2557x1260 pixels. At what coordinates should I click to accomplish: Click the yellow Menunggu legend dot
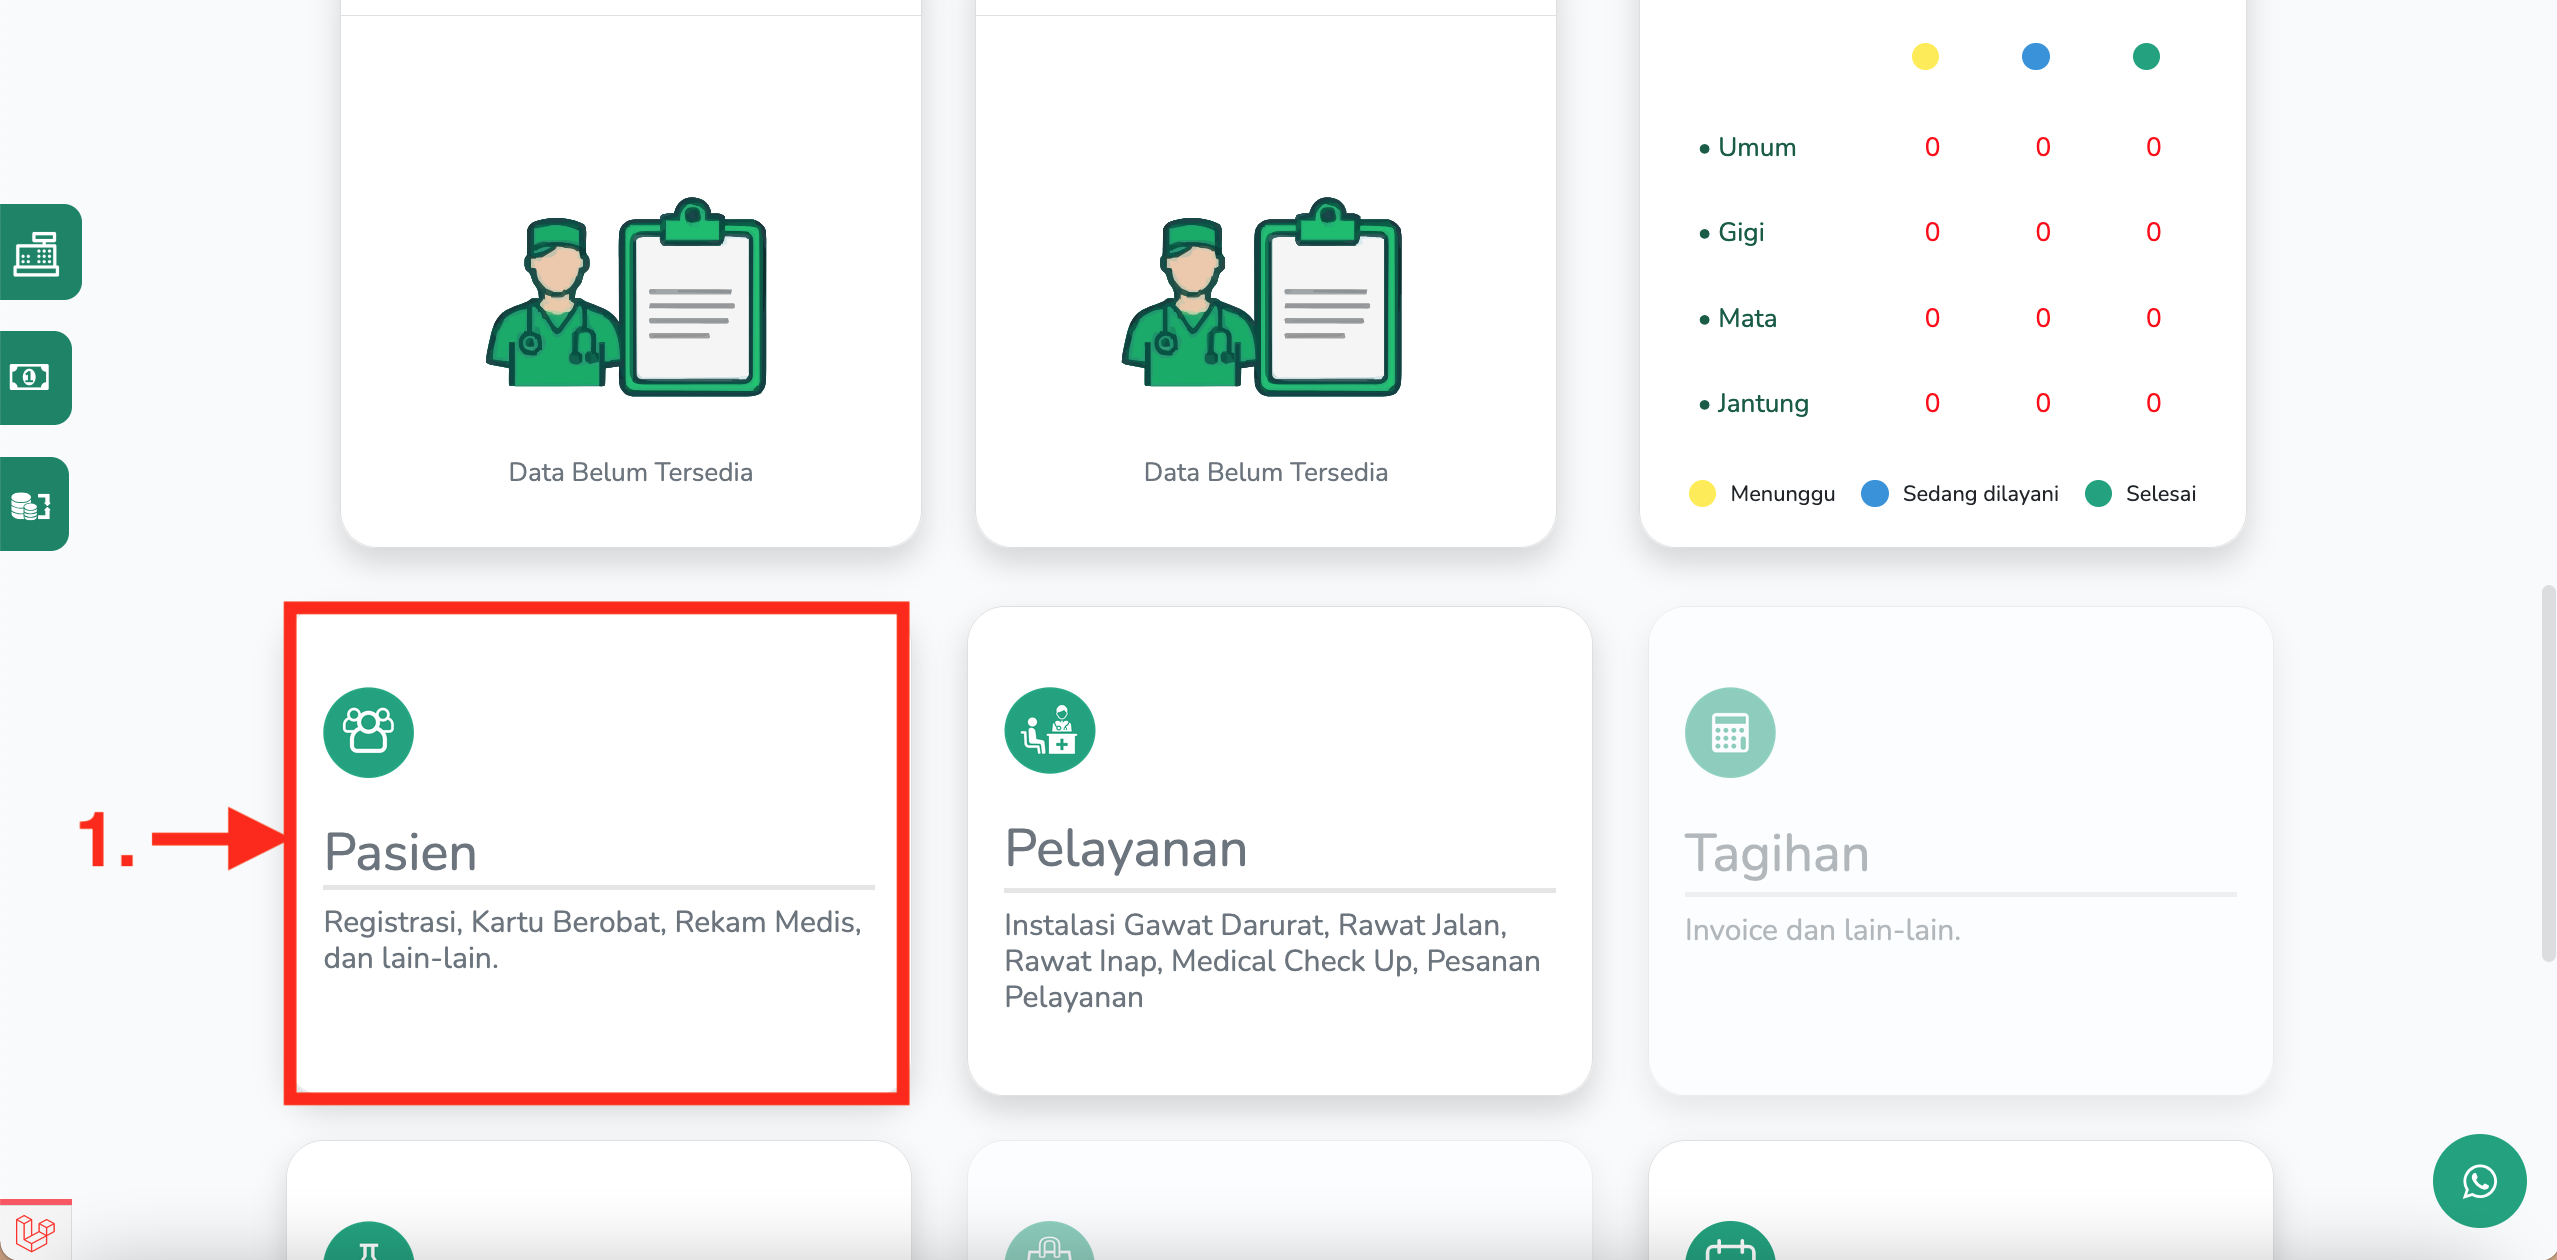click(x=1702, y=493)
